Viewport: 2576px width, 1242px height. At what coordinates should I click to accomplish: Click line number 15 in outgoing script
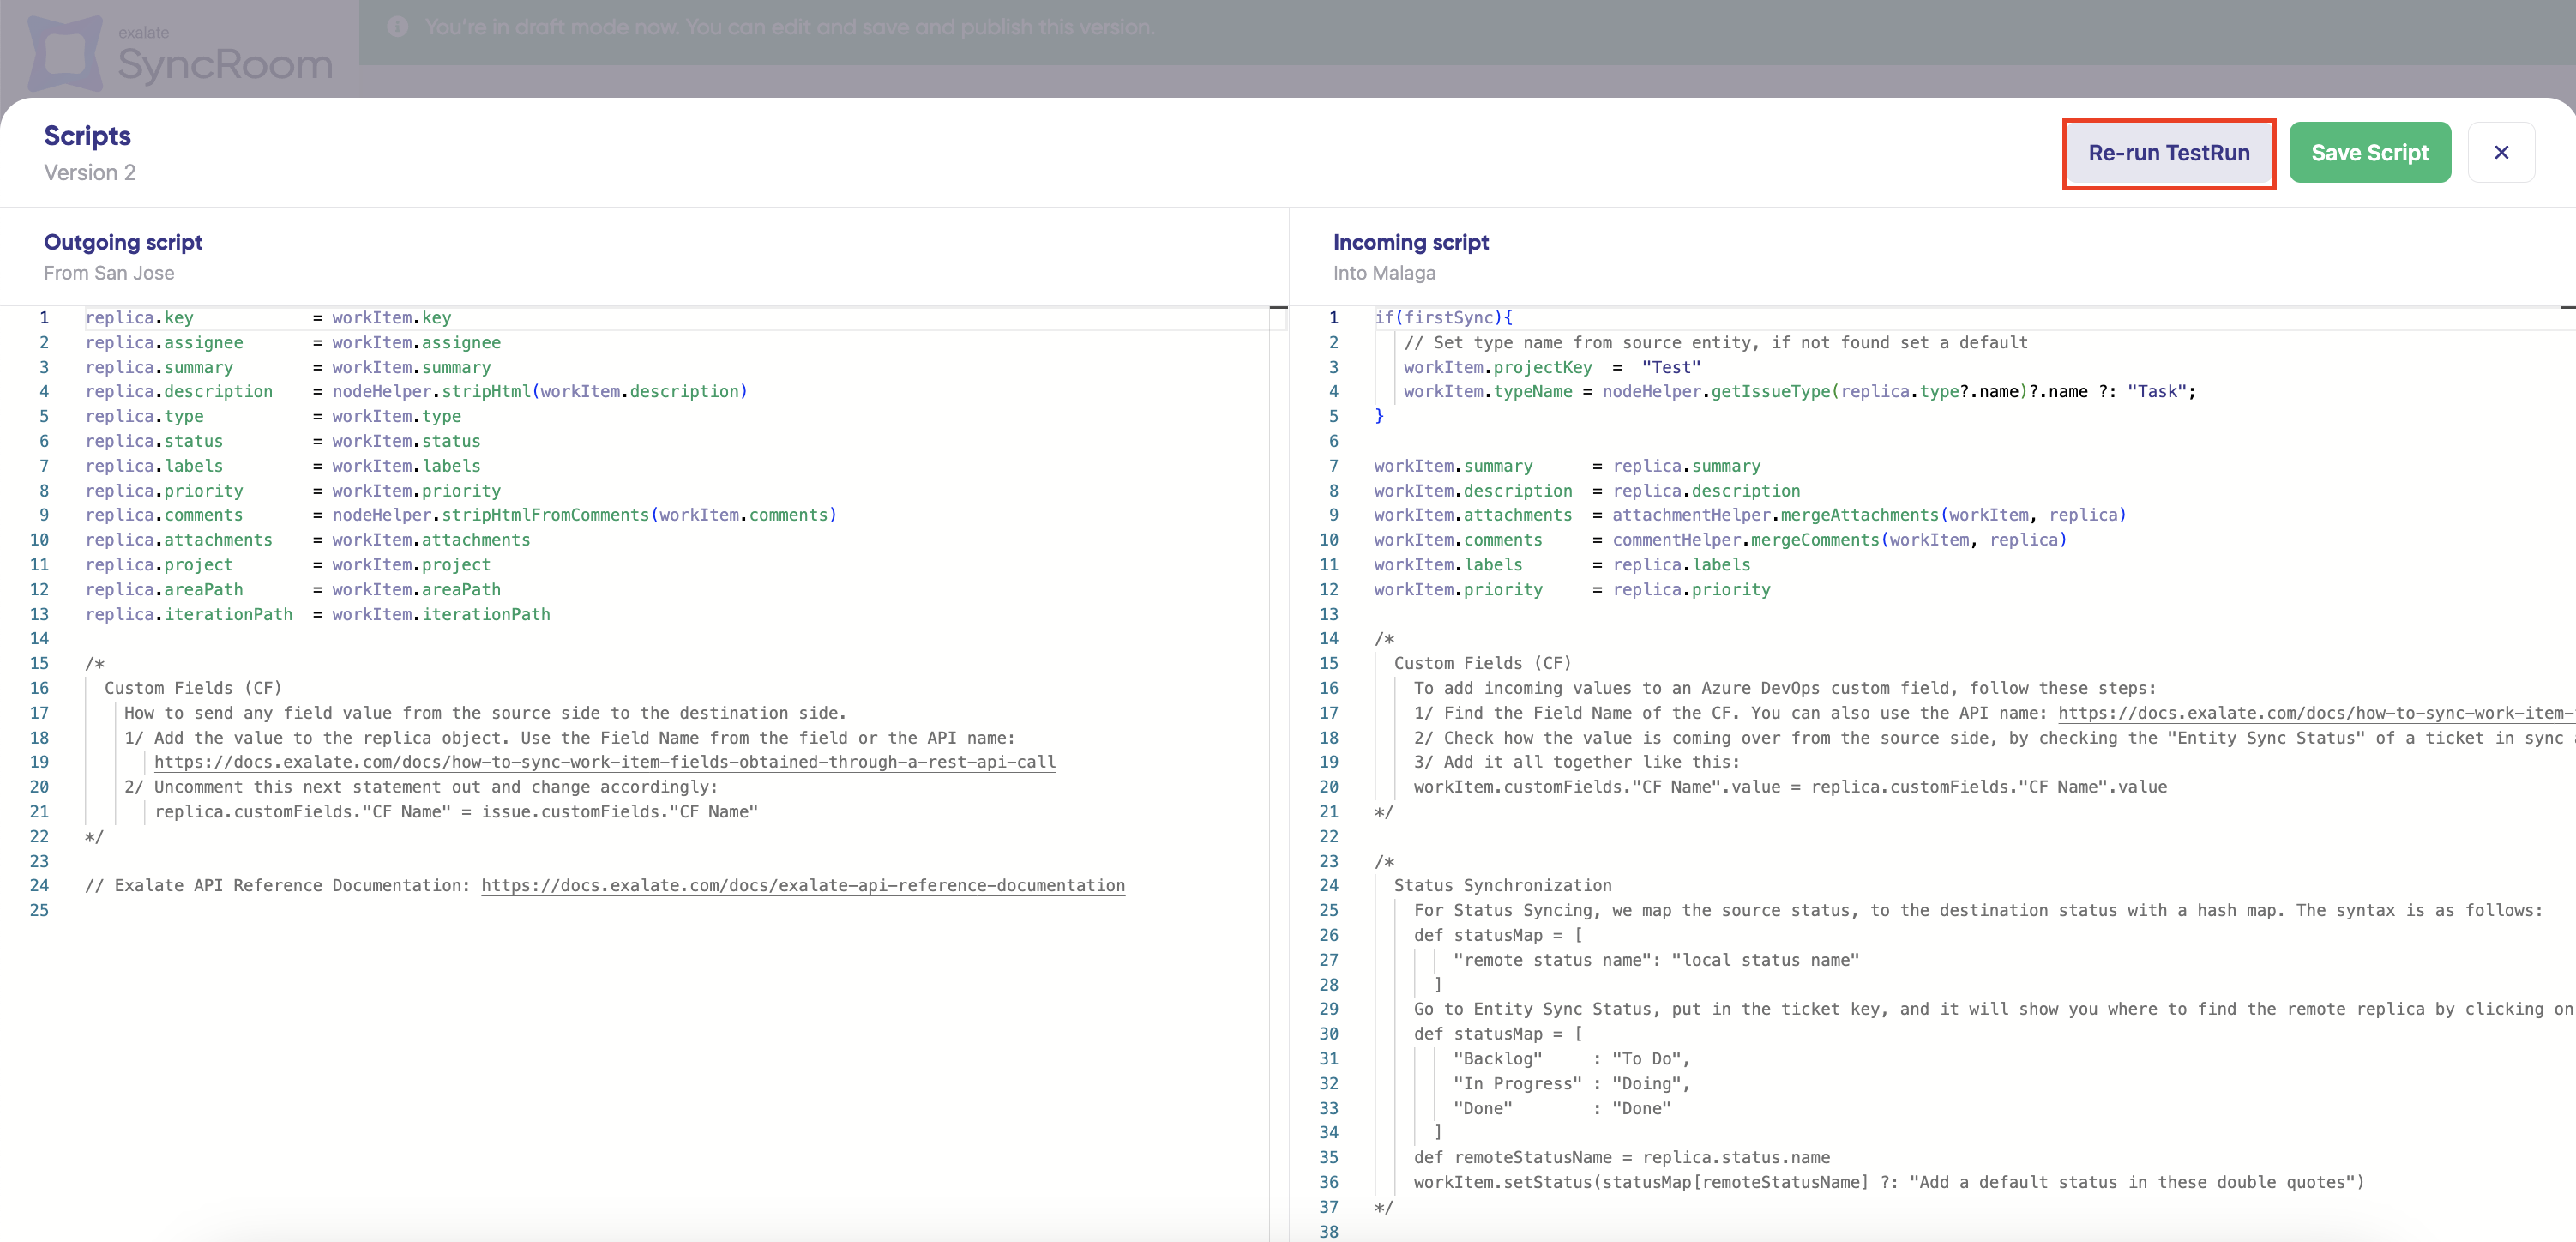click(x=39, y=664)
